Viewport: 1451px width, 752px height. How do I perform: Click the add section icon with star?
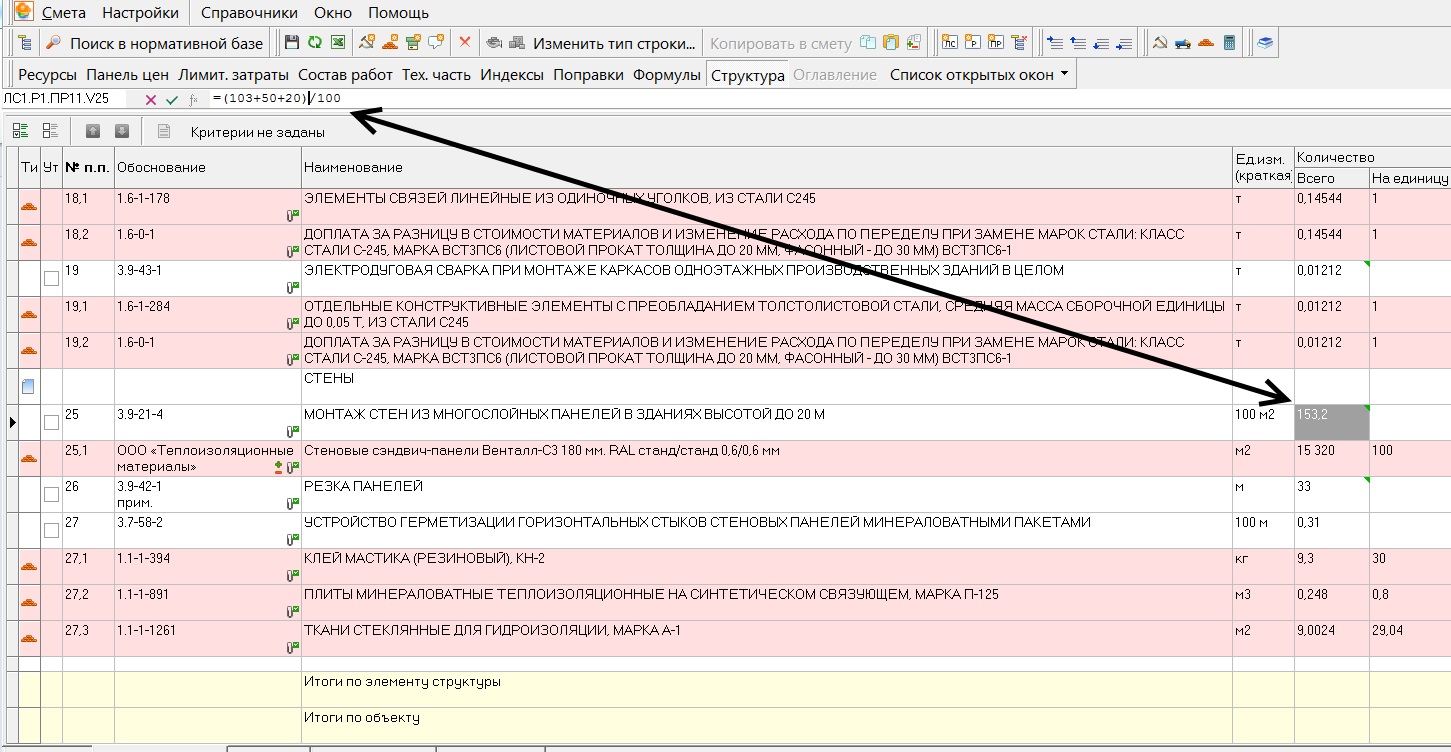pos(413,43)
